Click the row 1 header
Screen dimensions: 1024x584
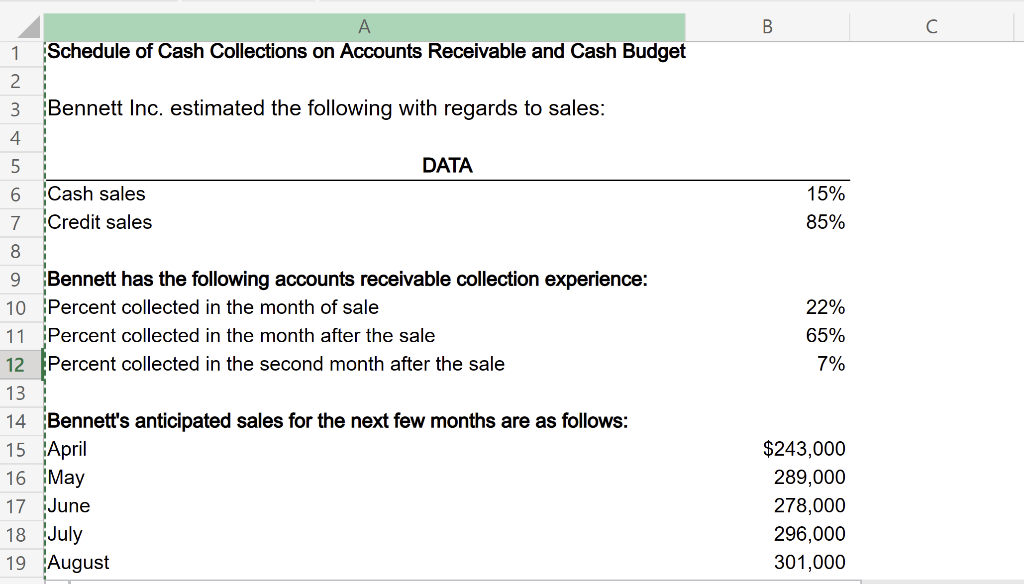[x=20, y=51]
